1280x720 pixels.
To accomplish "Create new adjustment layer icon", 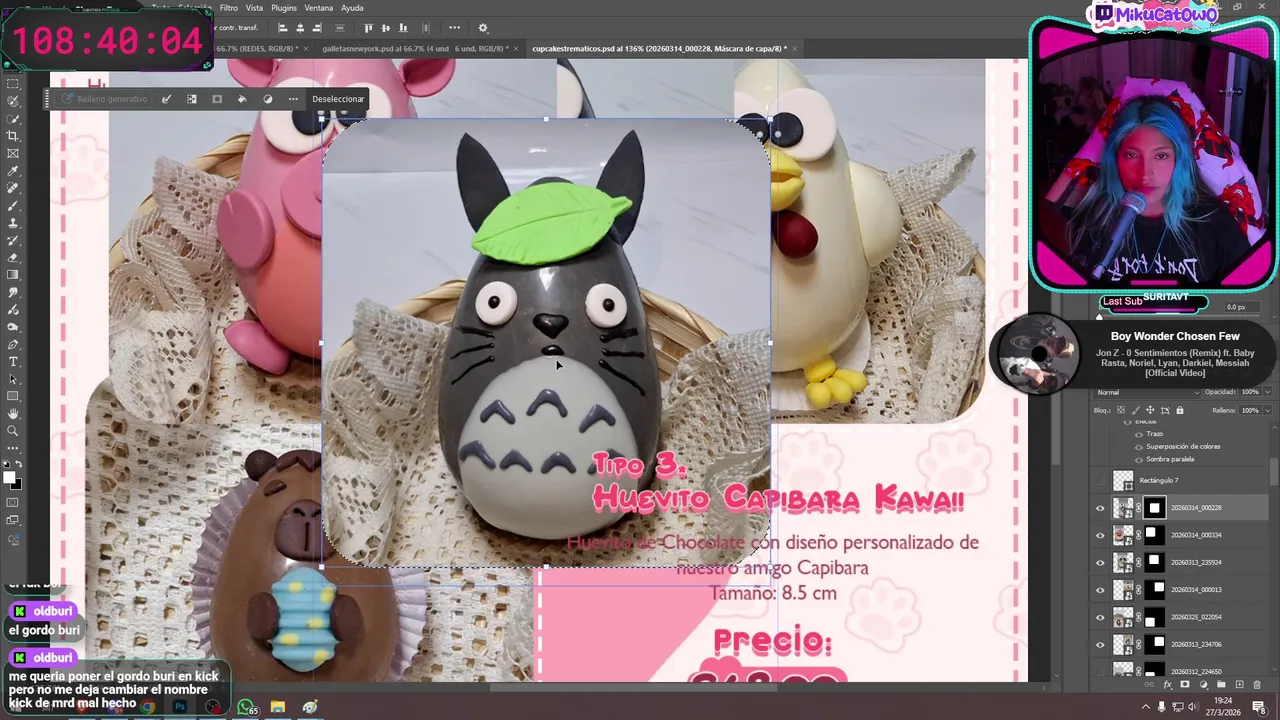I will click(x=1203, y=685).
